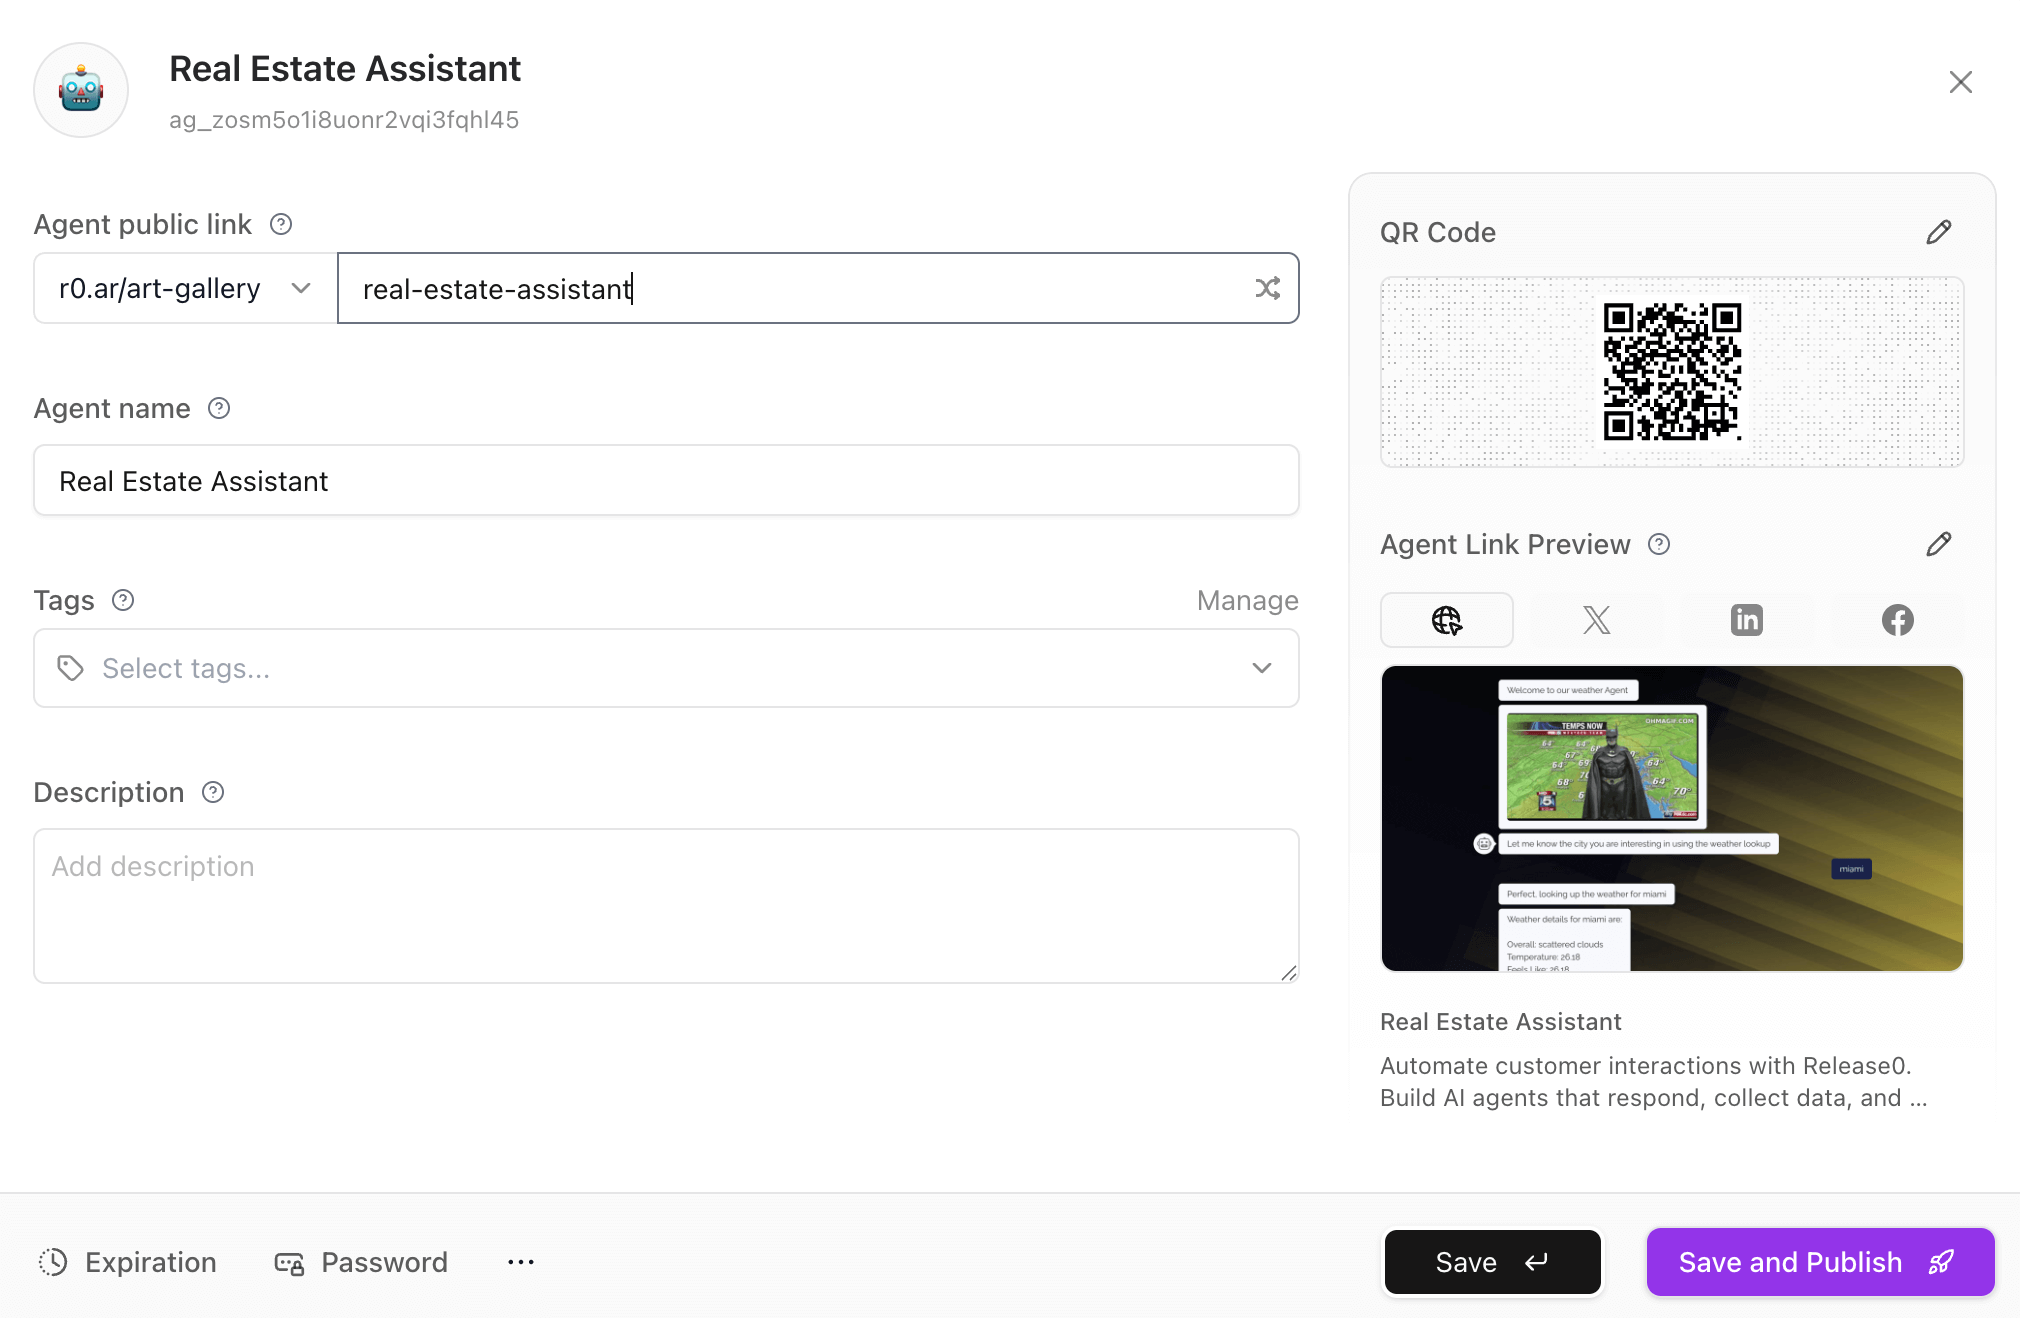Open the more options ellipsis menu
Image resolution: width=2020 pixels, height=1318 pixels.
tap(521, 1262)
